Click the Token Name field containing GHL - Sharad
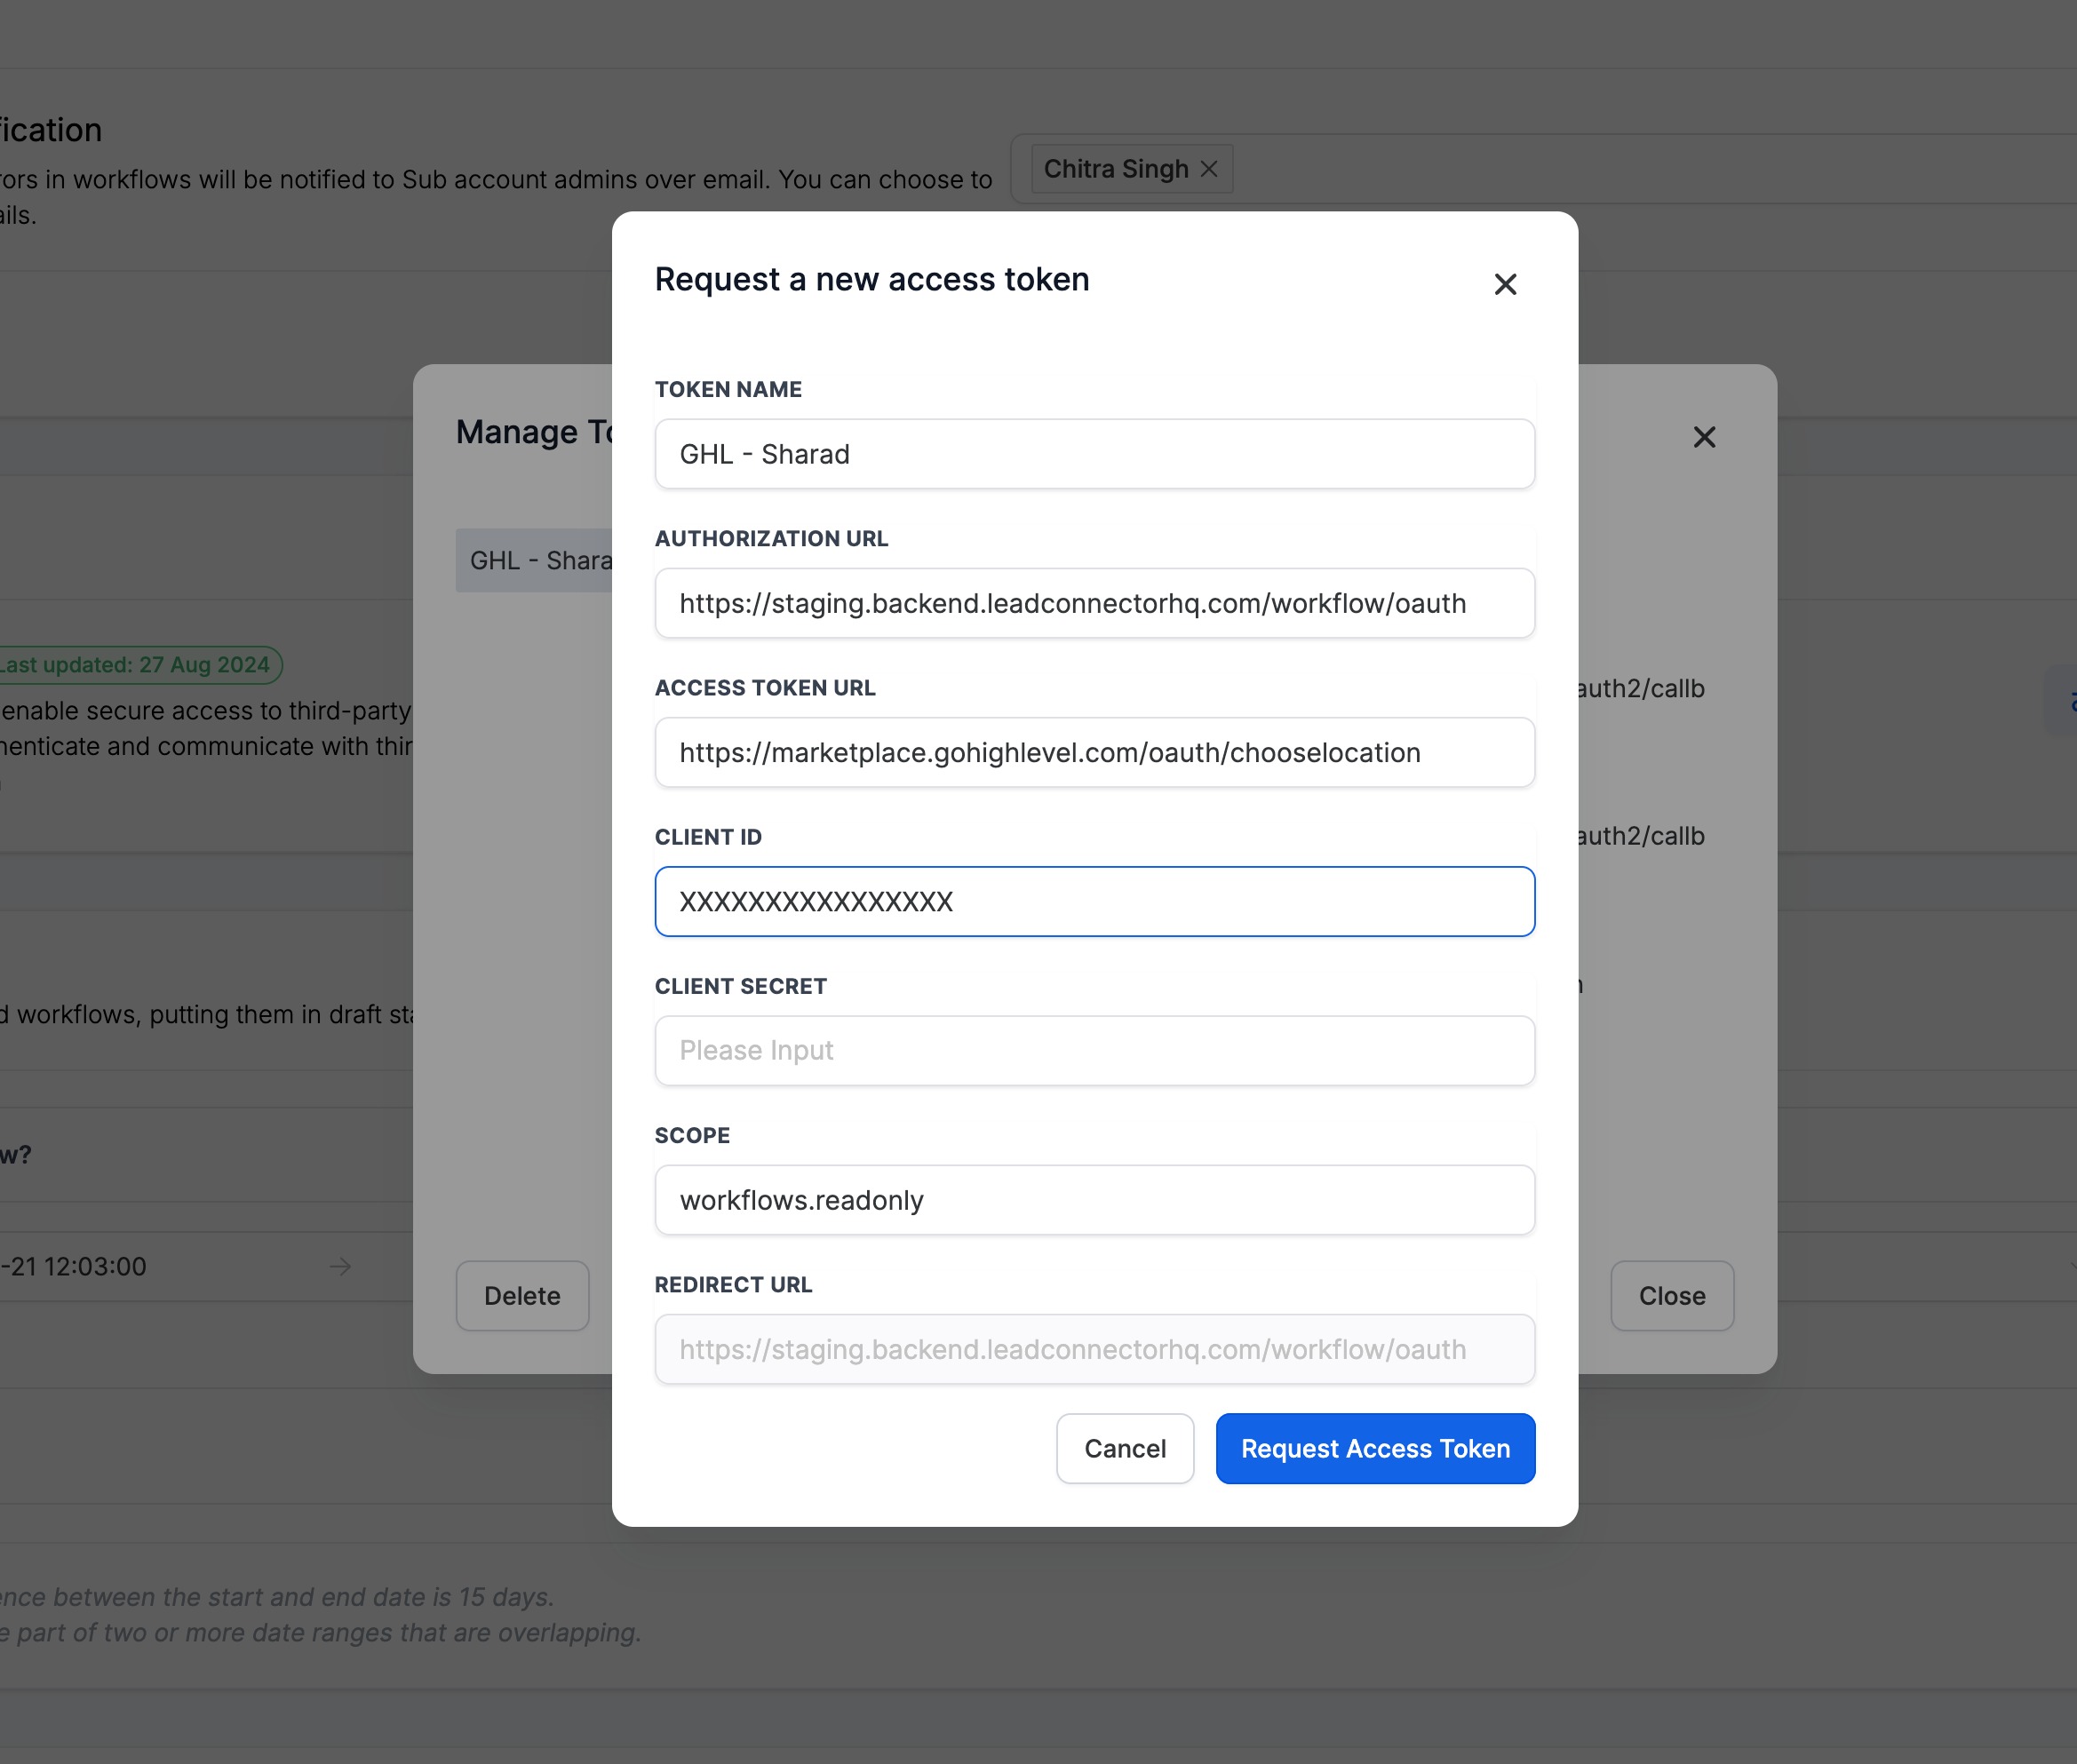 coord(1094,454)
